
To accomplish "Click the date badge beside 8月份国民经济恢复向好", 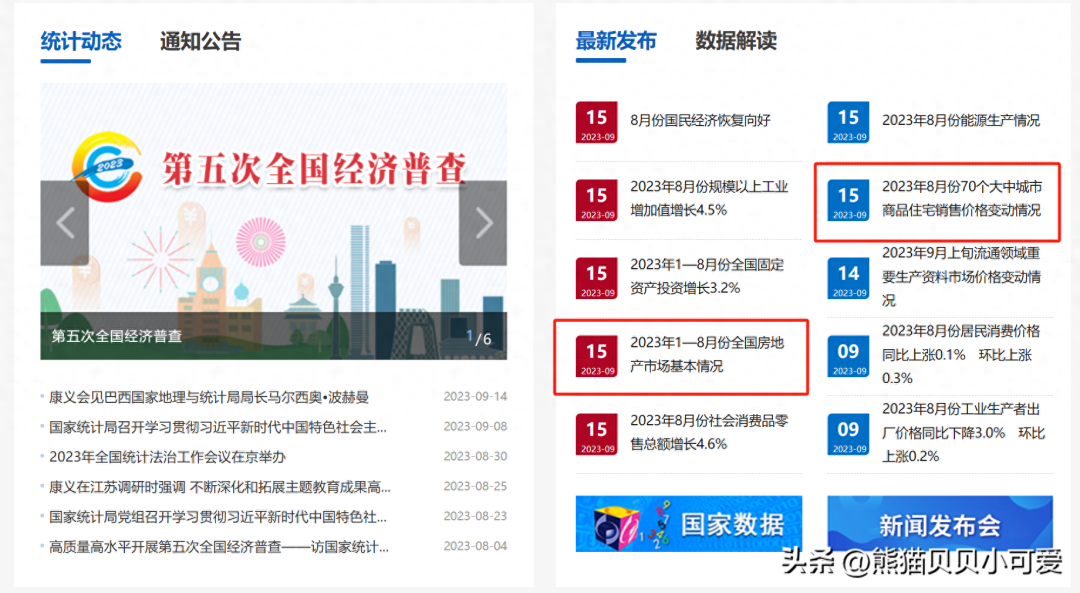I will click(x=596, y=122).
